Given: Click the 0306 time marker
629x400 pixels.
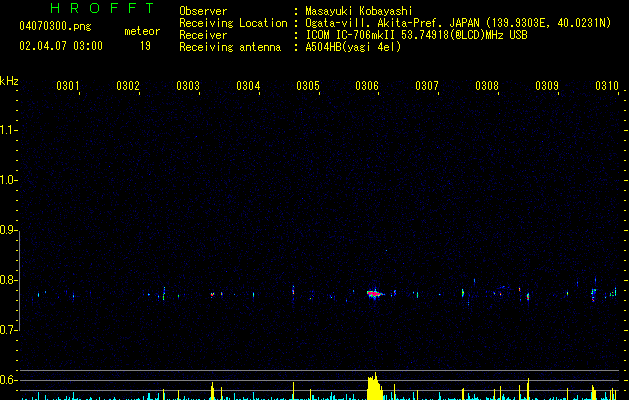Looking at the screenshot, I should 367,86.
